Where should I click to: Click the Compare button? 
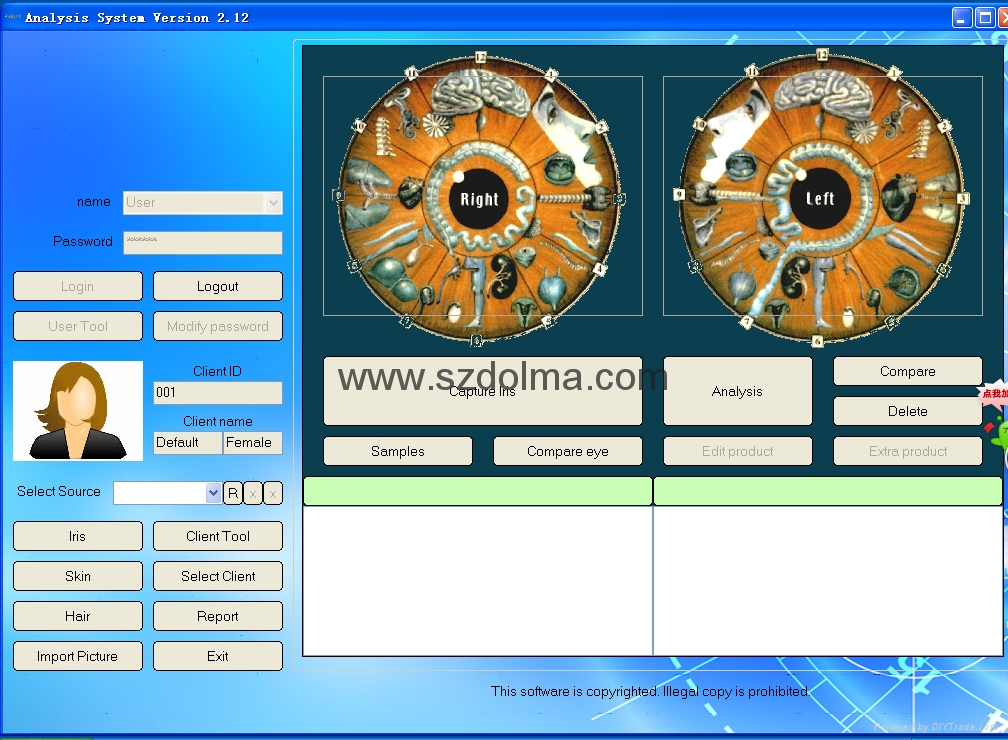(908, 371)
